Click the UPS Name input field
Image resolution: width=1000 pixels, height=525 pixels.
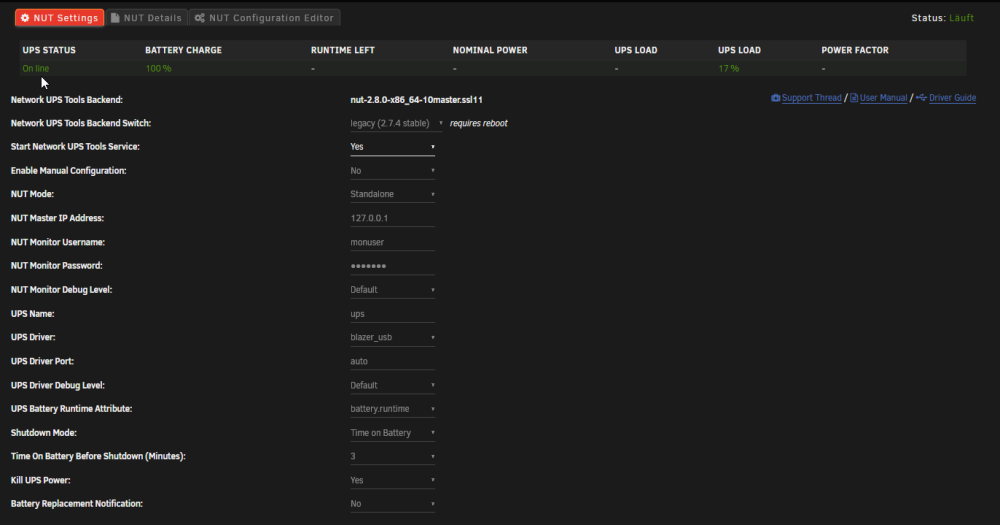pyautogui.click(x=392, y=314)
